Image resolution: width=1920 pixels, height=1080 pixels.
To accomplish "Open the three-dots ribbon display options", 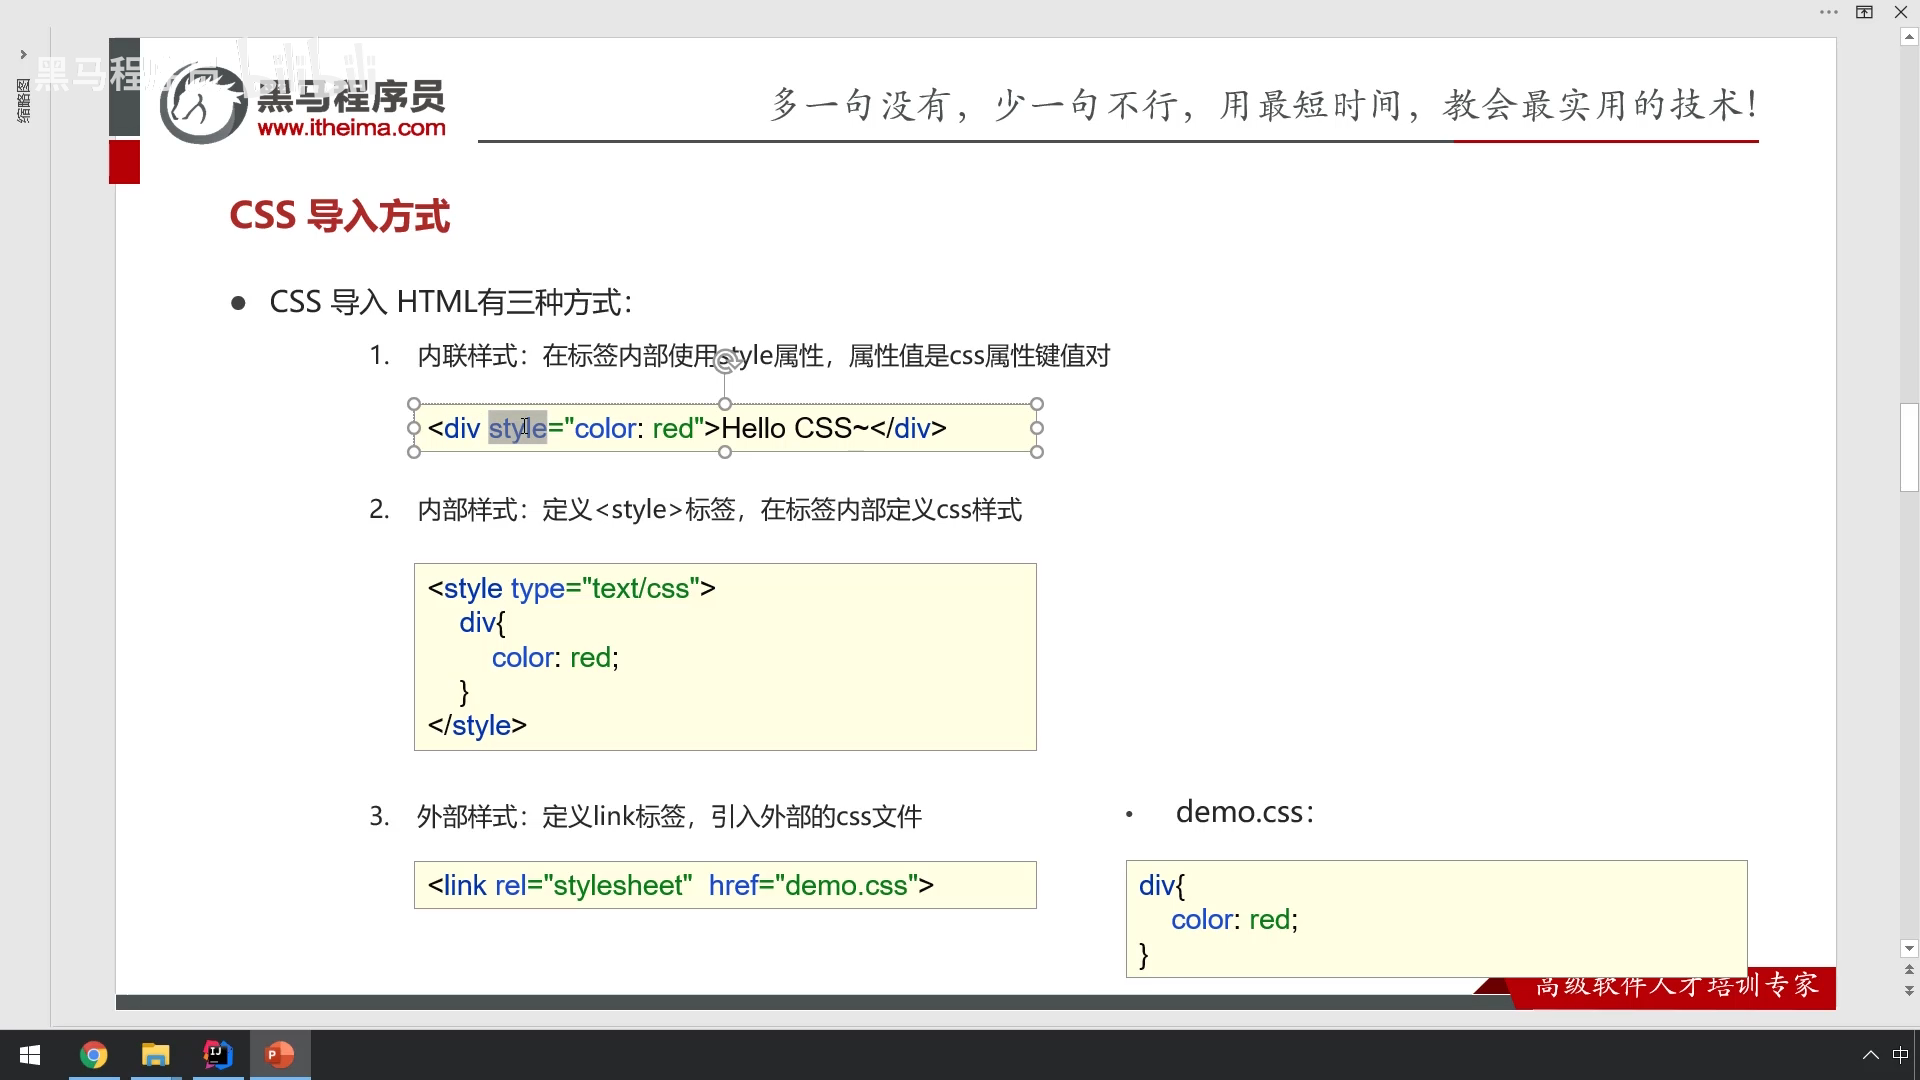I will [1829, 12].
